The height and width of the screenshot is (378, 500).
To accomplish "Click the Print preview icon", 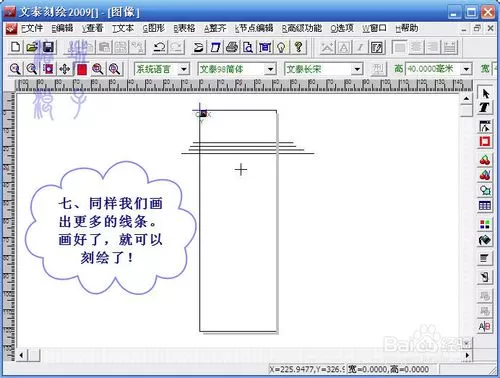I will coord(248,47).
